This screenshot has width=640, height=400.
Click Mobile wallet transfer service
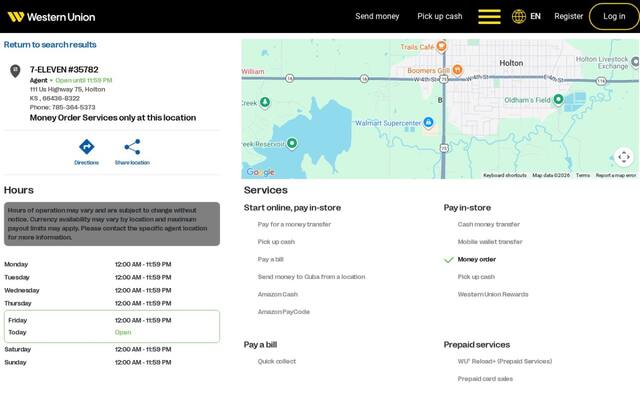coord(490,242)
